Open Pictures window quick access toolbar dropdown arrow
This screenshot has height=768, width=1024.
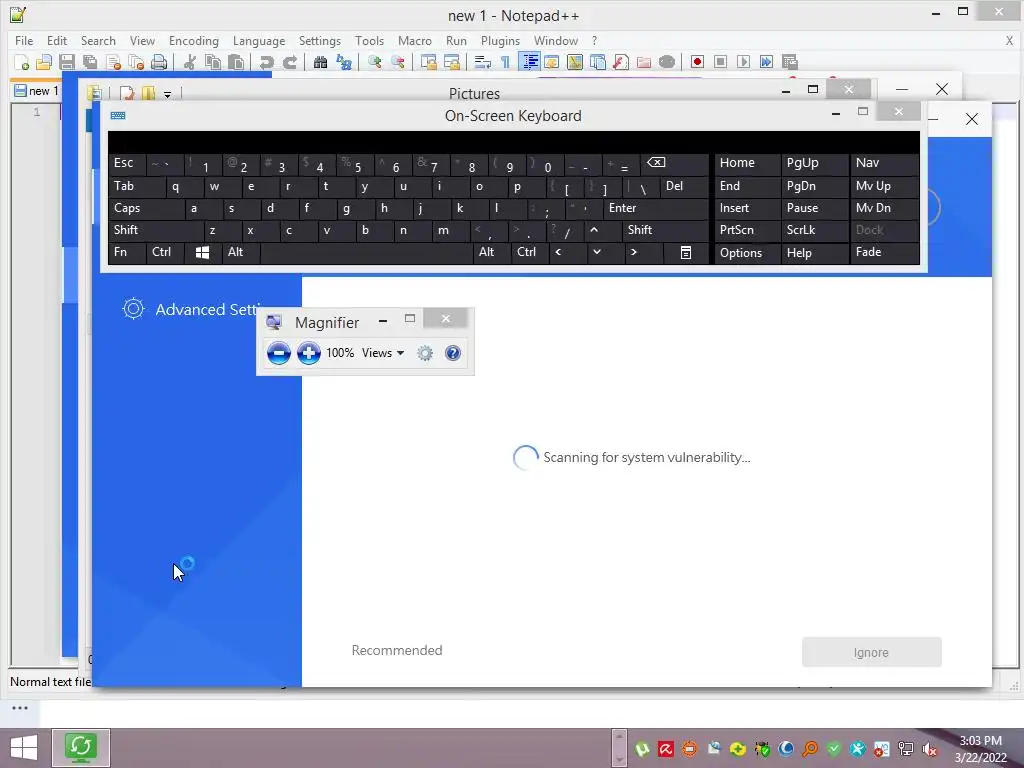click(x=167, y=95)
